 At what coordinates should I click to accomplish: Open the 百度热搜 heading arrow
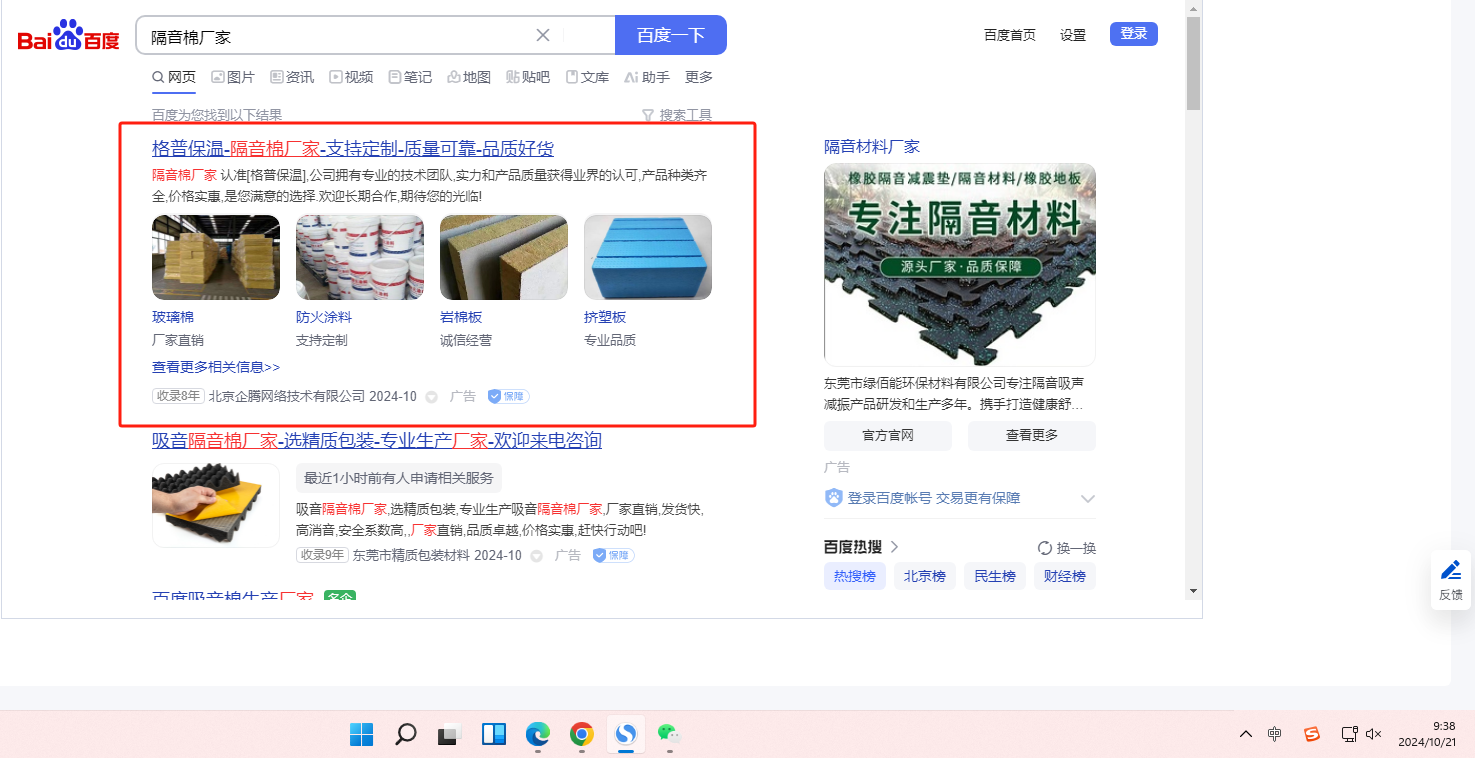click(x=894, y=547)
